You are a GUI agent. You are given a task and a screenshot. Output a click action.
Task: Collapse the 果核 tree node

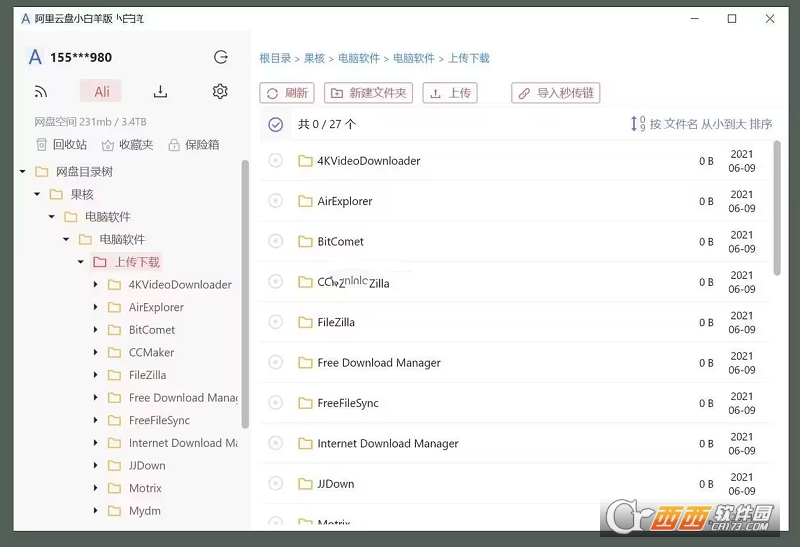37,194
